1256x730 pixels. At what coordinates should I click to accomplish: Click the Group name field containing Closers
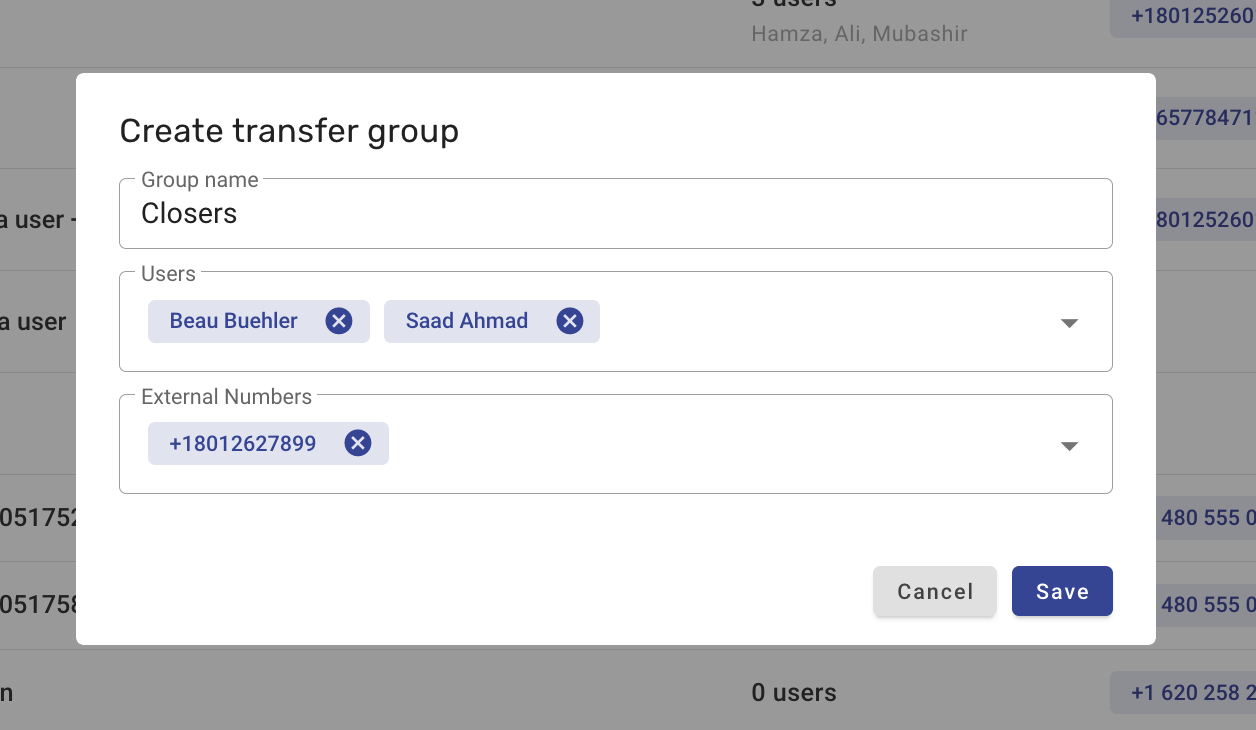615,214
